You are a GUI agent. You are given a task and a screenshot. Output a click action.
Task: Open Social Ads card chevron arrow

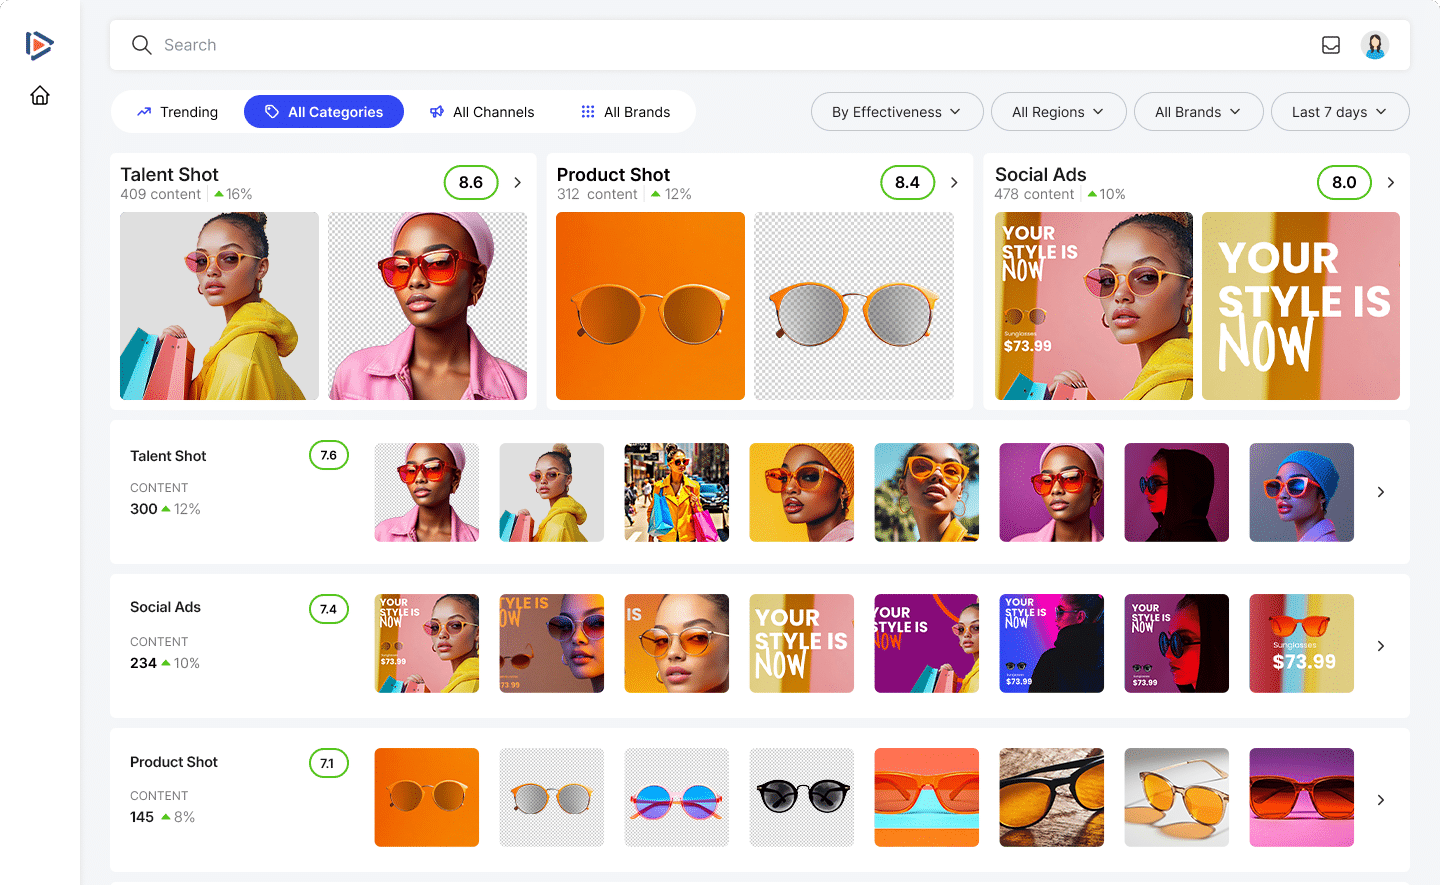(1390, 183)
